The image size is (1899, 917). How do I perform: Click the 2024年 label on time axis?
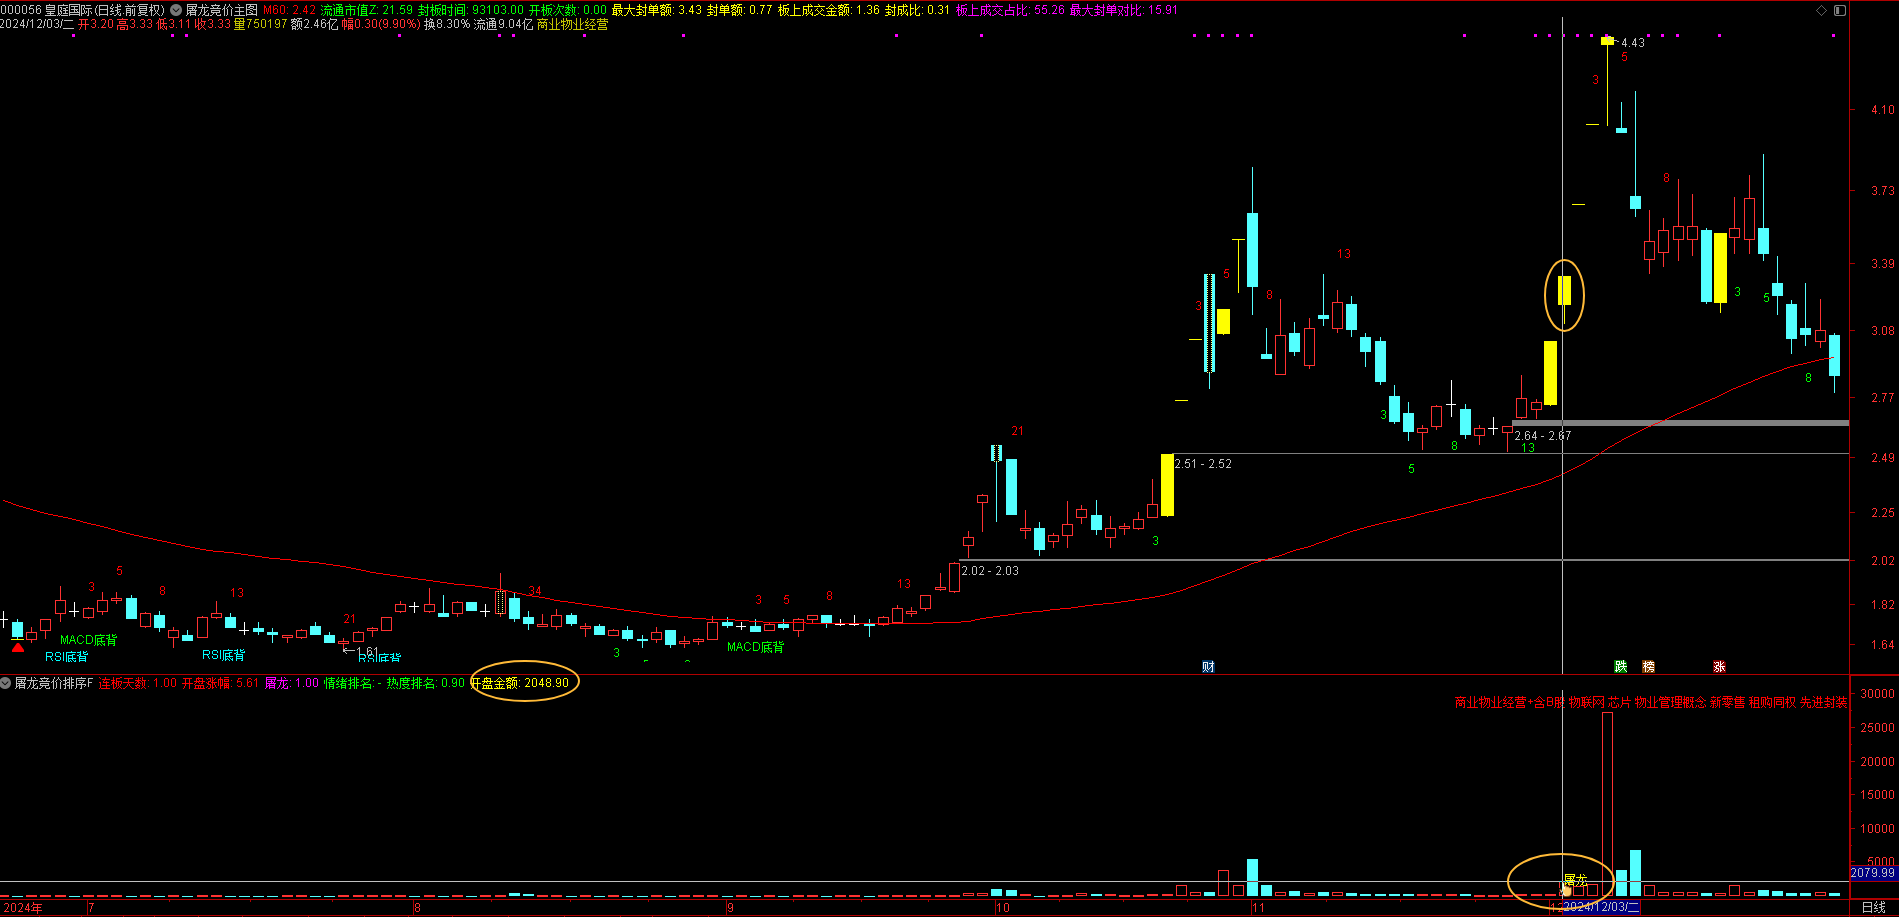tap(22, 908)
